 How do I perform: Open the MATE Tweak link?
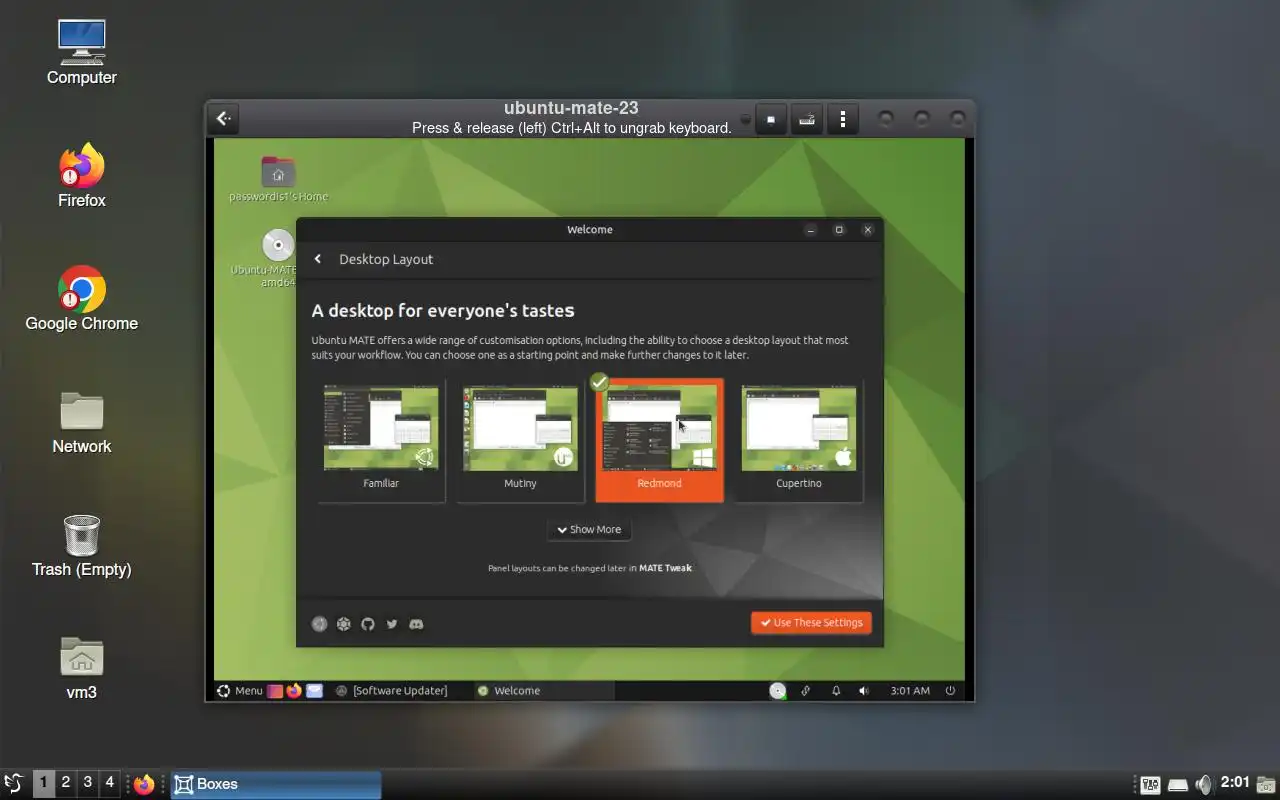[x=665, y=568]
